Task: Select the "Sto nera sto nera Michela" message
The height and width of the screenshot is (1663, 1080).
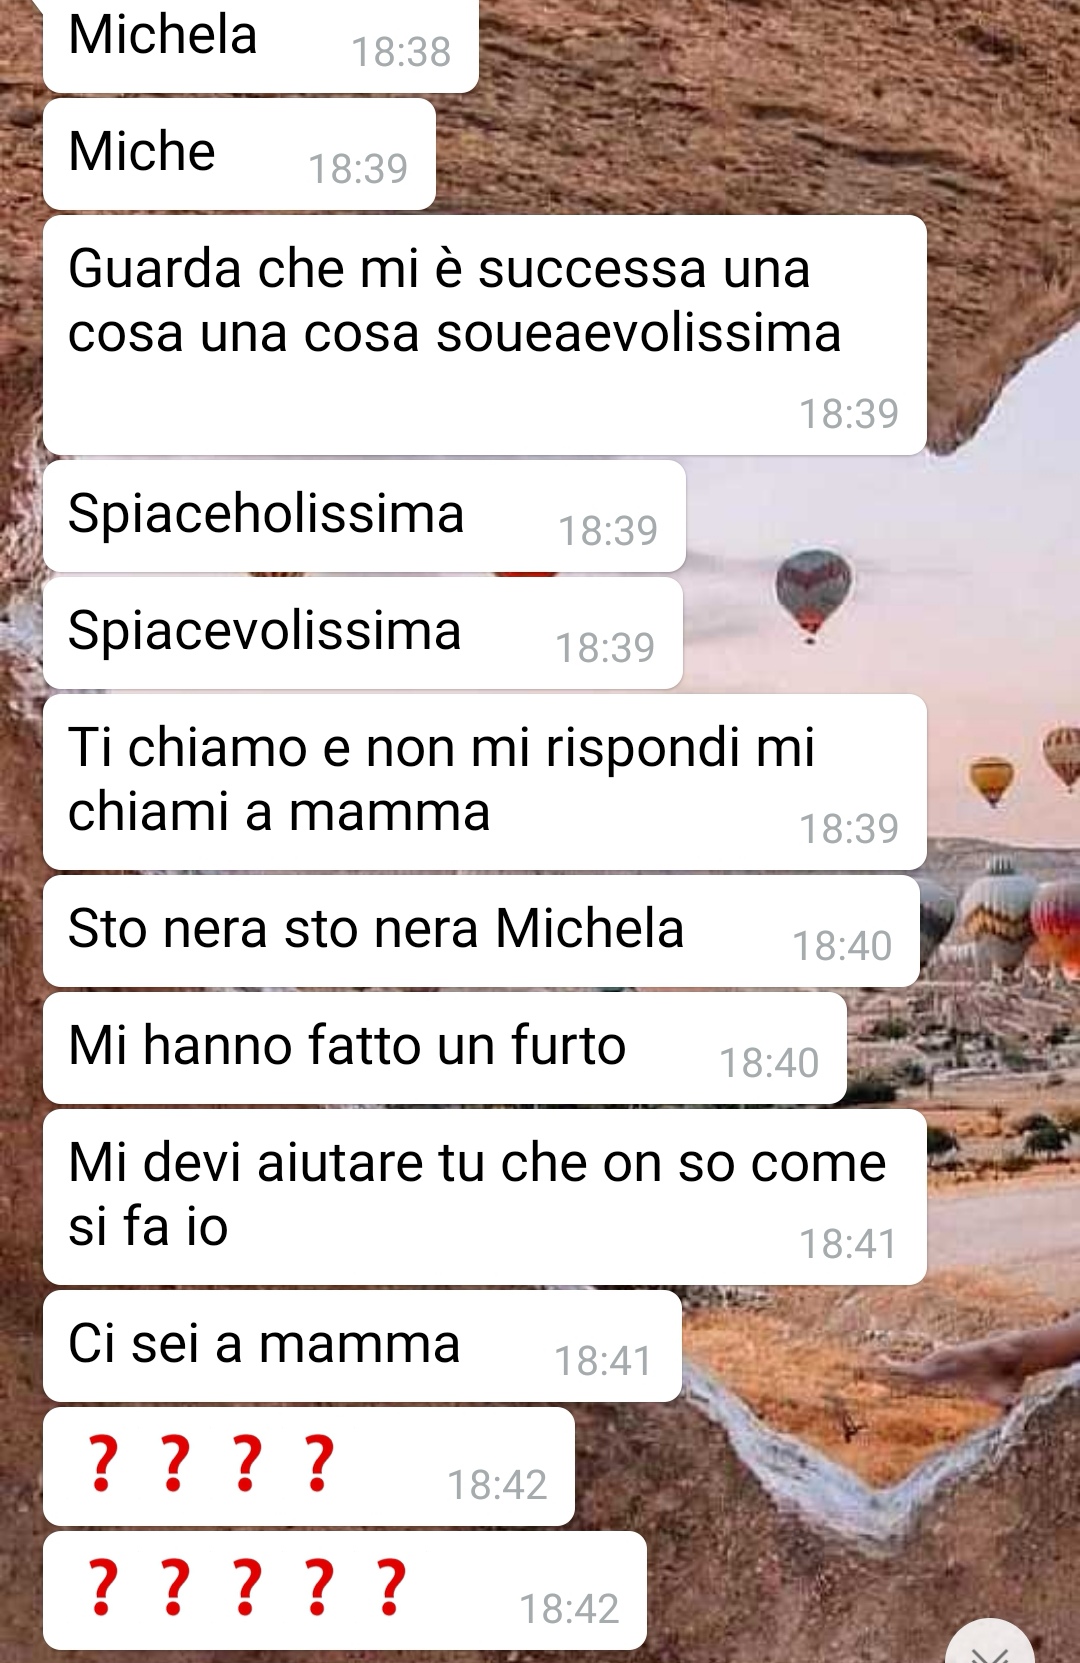Action: pos(481,931)
